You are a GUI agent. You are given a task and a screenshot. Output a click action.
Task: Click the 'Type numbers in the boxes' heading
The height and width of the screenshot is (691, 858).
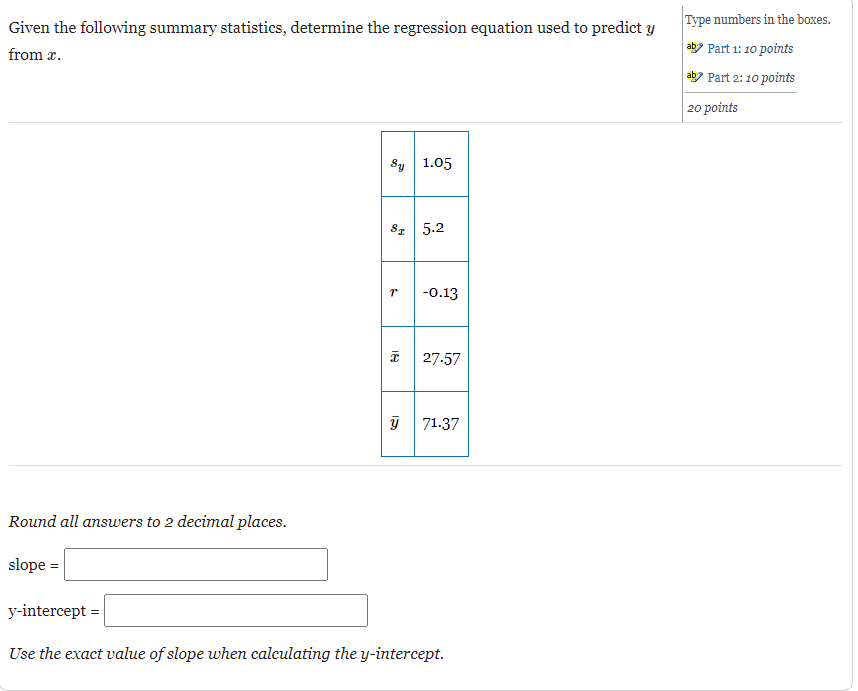tap(757, 19)
